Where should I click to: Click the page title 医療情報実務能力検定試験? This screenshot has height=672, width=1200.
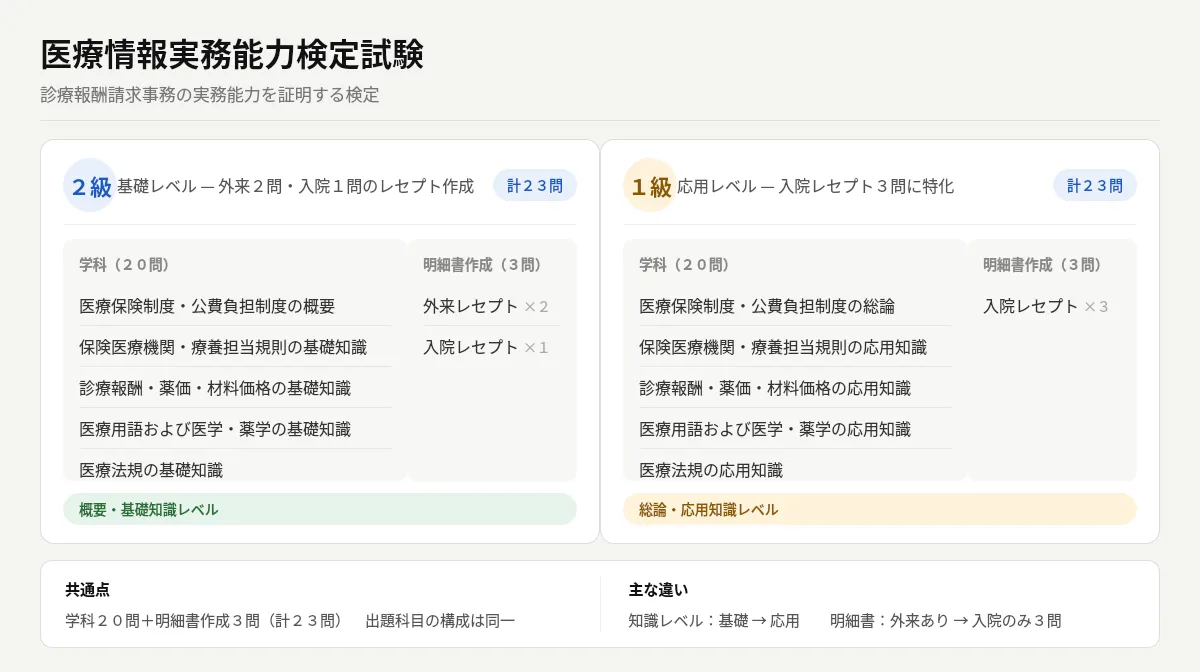pyautogui.click(x=232, y=55)
